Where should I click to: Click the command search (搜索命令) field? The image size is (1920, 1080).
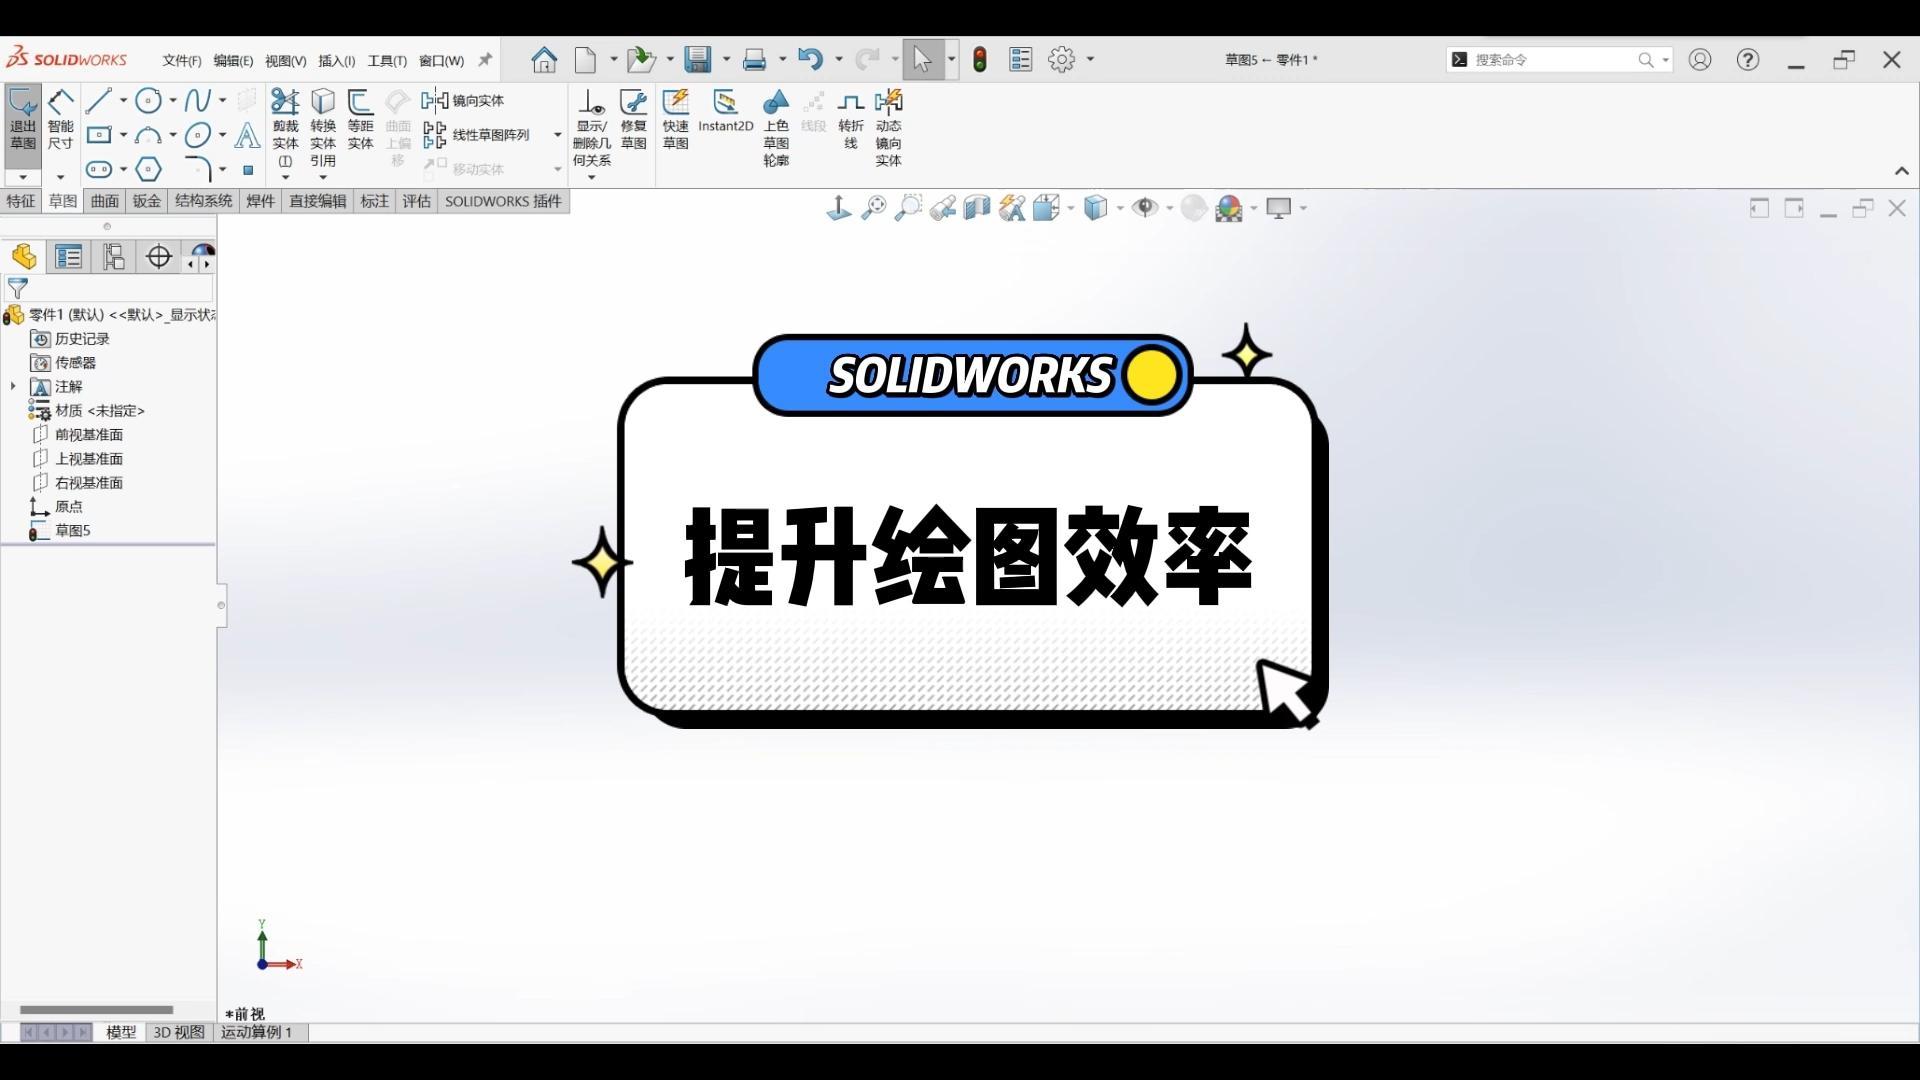pyautogui.click(x=1550, y=60)
